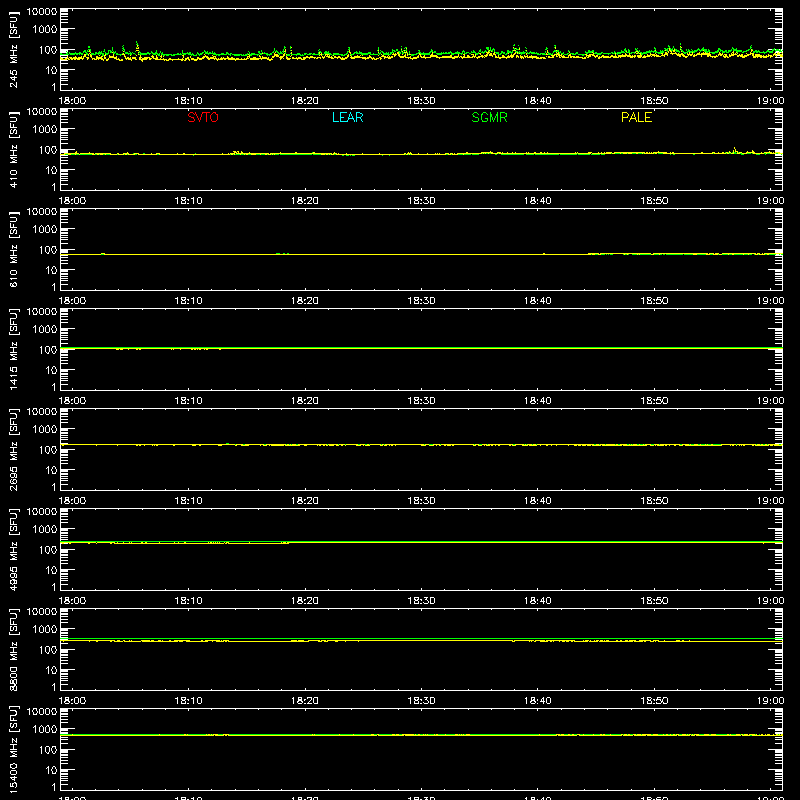Image resolution: width=800 pixels, height=800 pixels.
Task: Select the 610 MHz [SFU] axis title
Action: [14, 249]
